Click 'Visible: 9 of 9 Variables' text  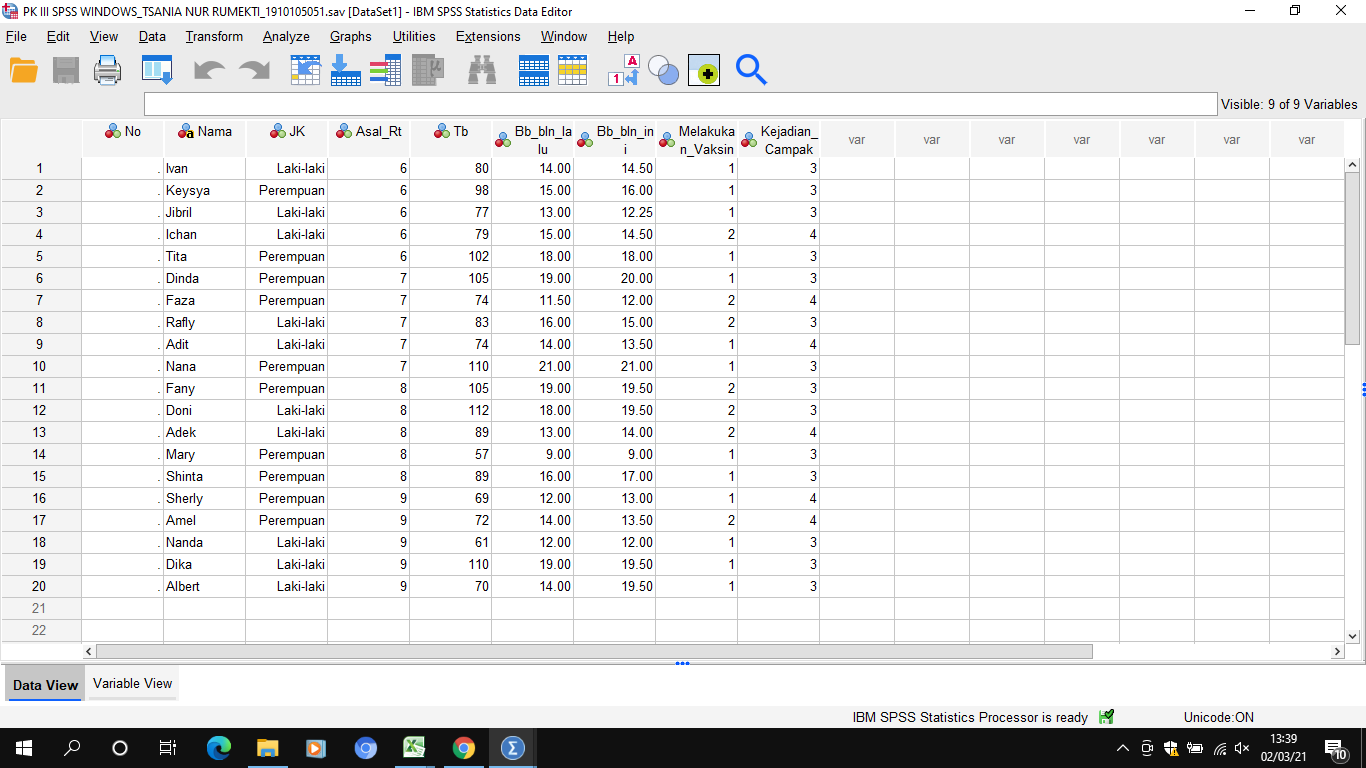coord(1289,104)
